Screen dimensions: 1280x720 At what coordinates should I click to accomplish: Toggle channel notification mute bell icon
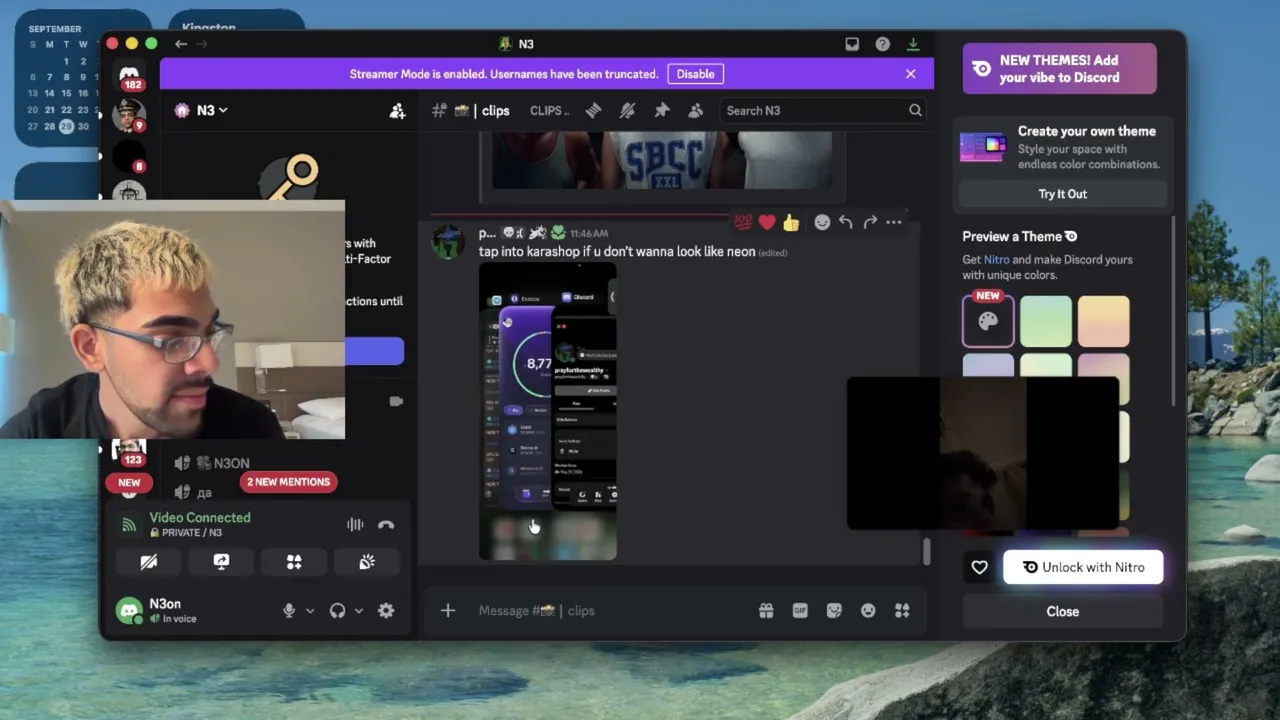point(627,111)
